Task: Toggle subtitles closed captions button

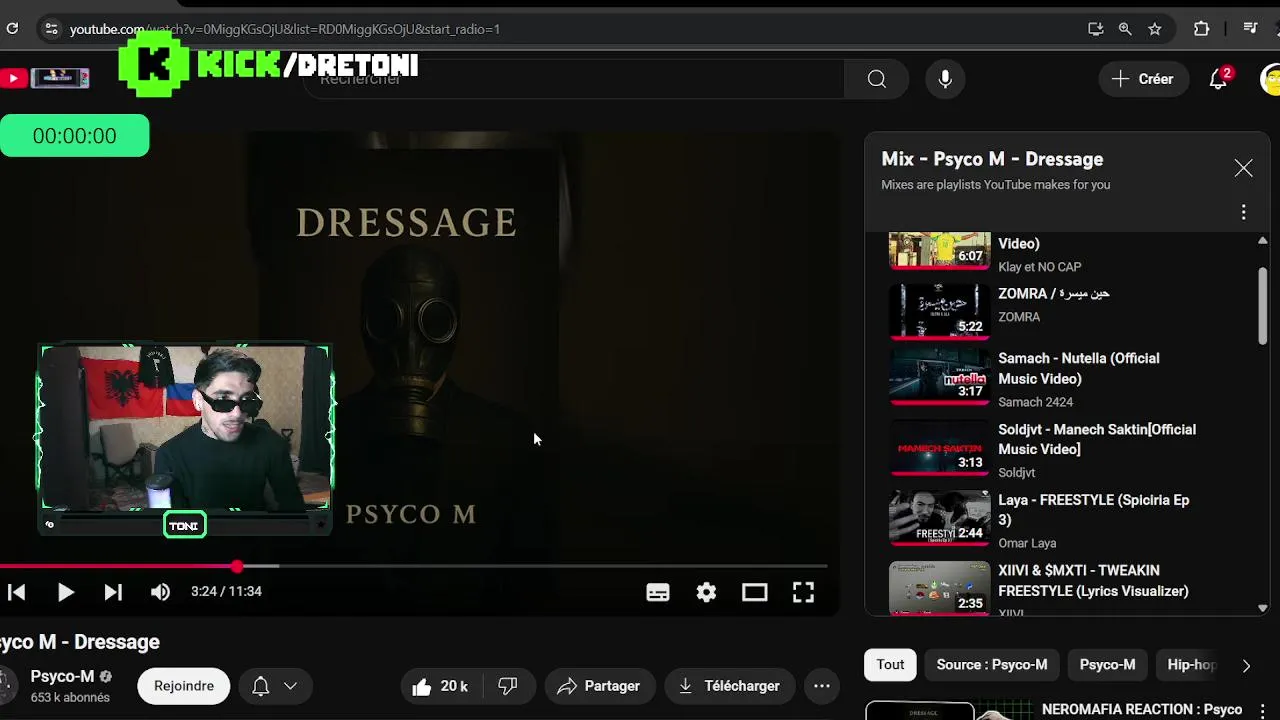Action: coord(658,592)
